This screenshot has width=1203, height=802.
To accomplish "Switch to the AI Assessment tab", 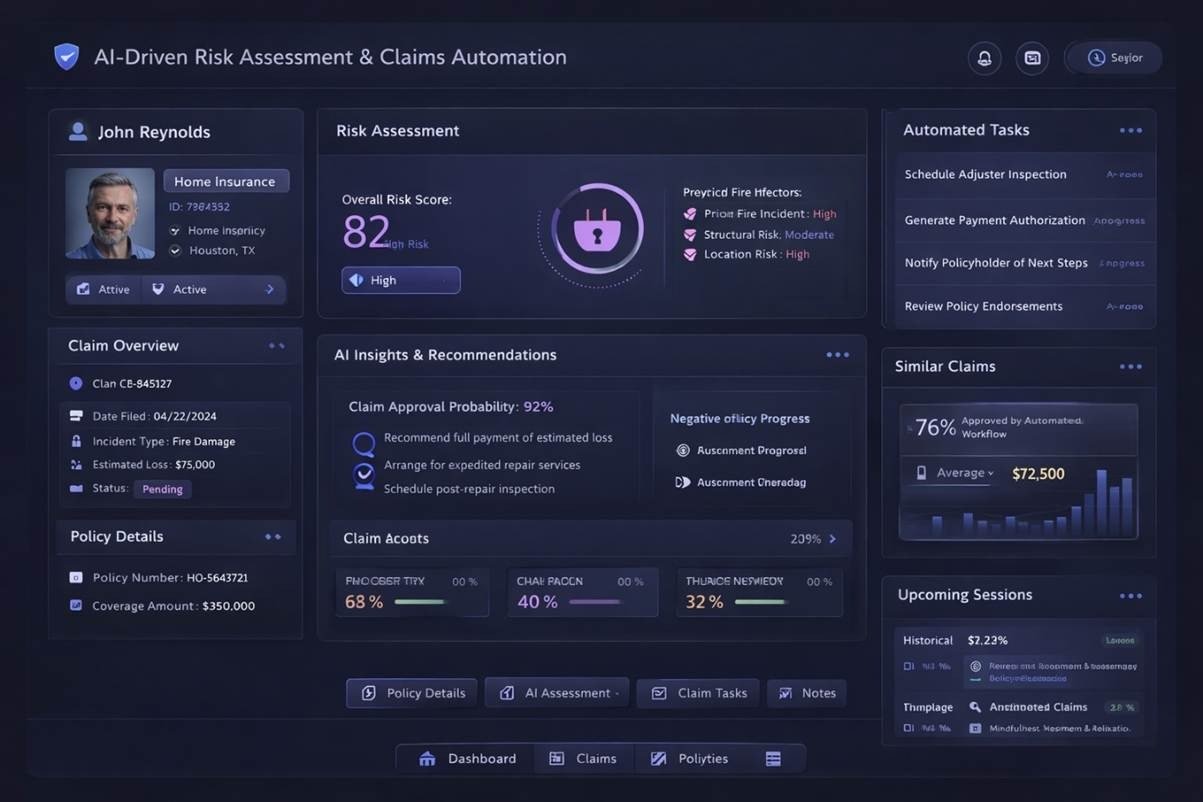I will tap(557, 693).
